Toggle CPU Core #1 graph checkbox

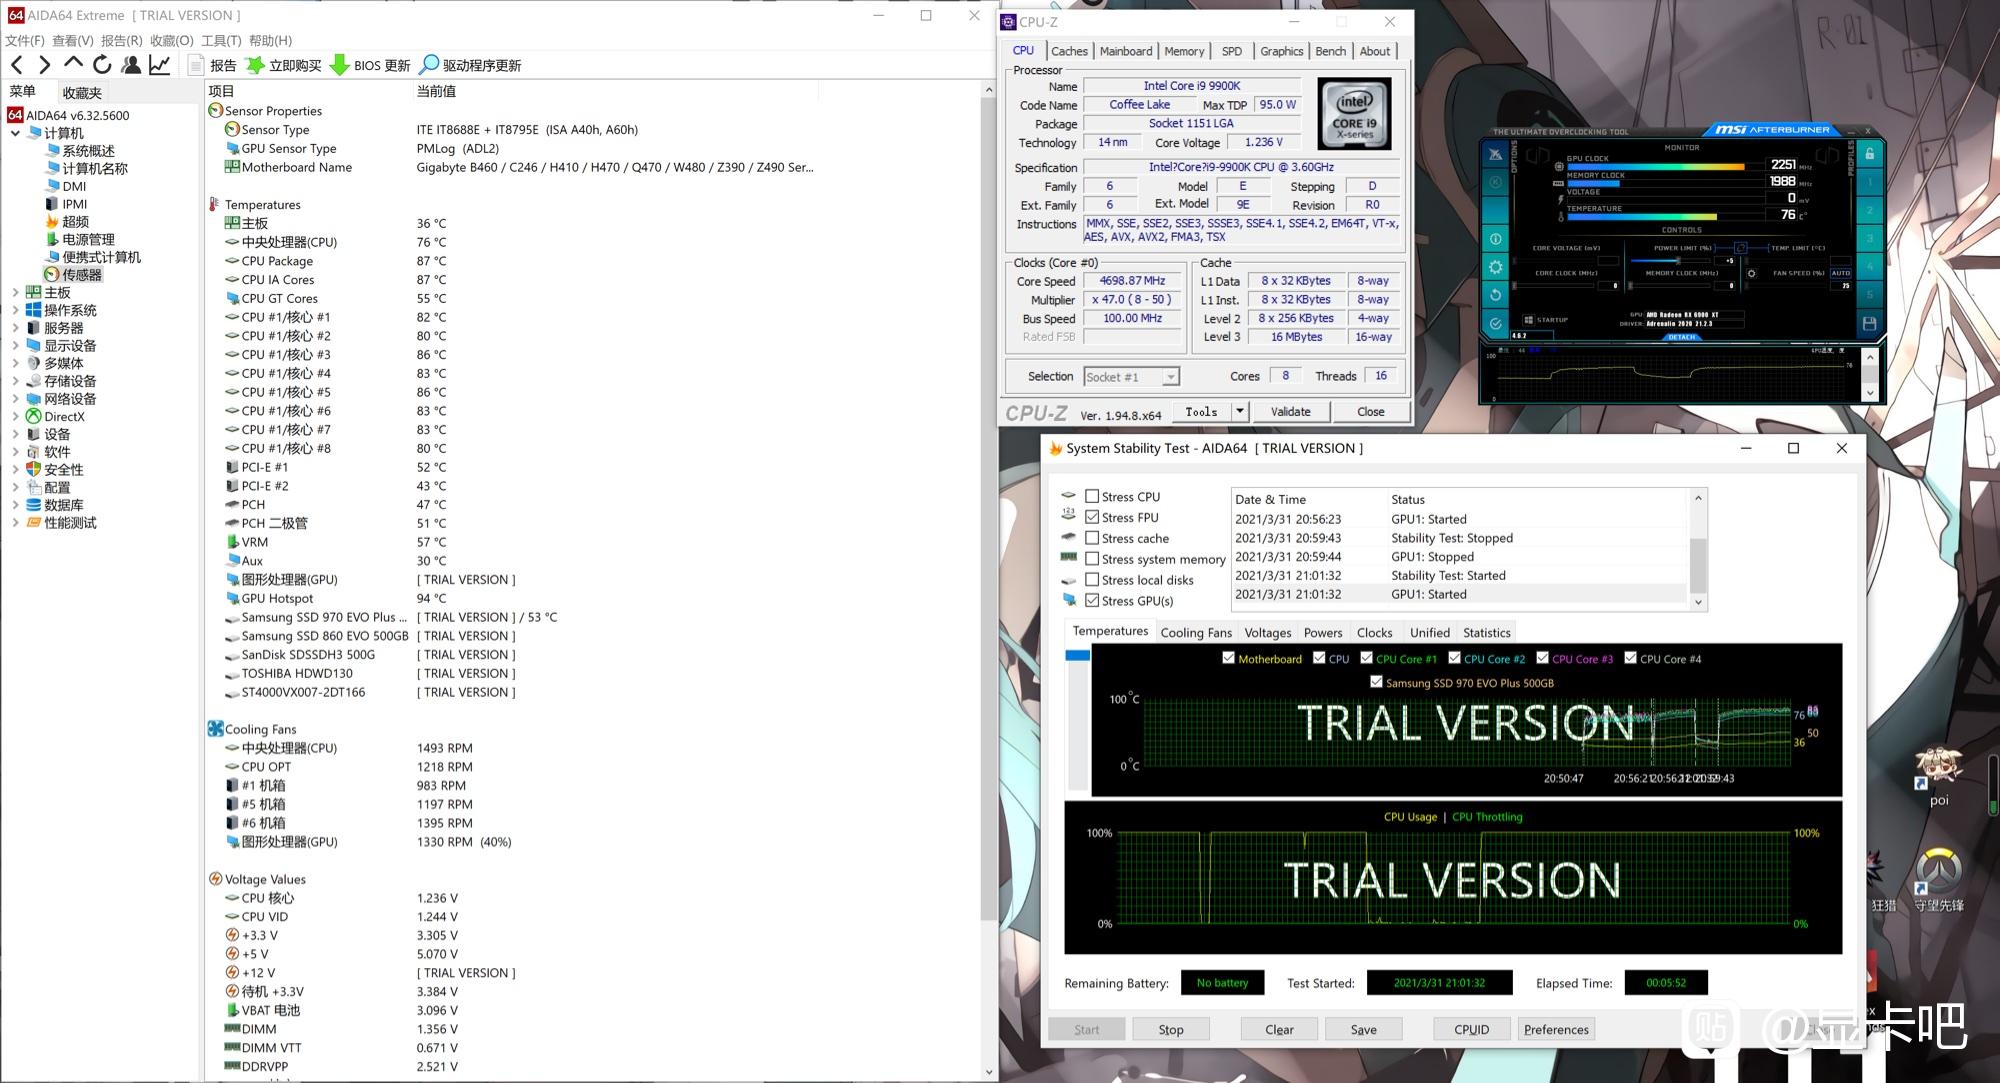pyautogui.click(x=1366, y=658)
